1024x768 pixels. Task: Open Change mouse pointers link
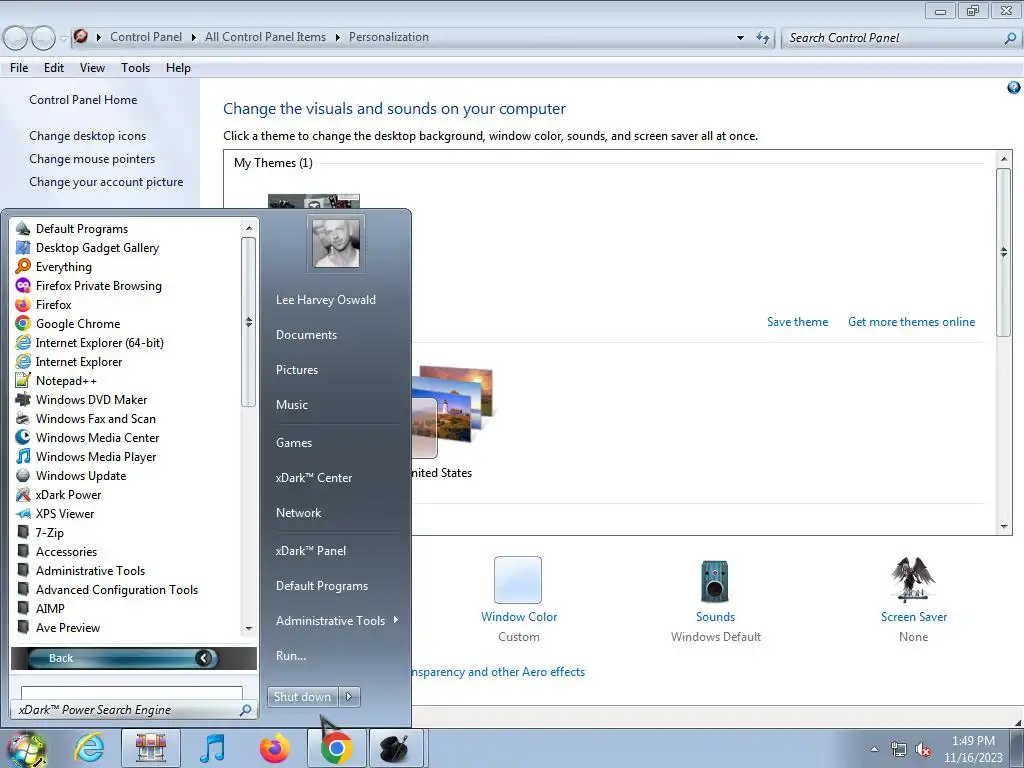coord(92,159)
